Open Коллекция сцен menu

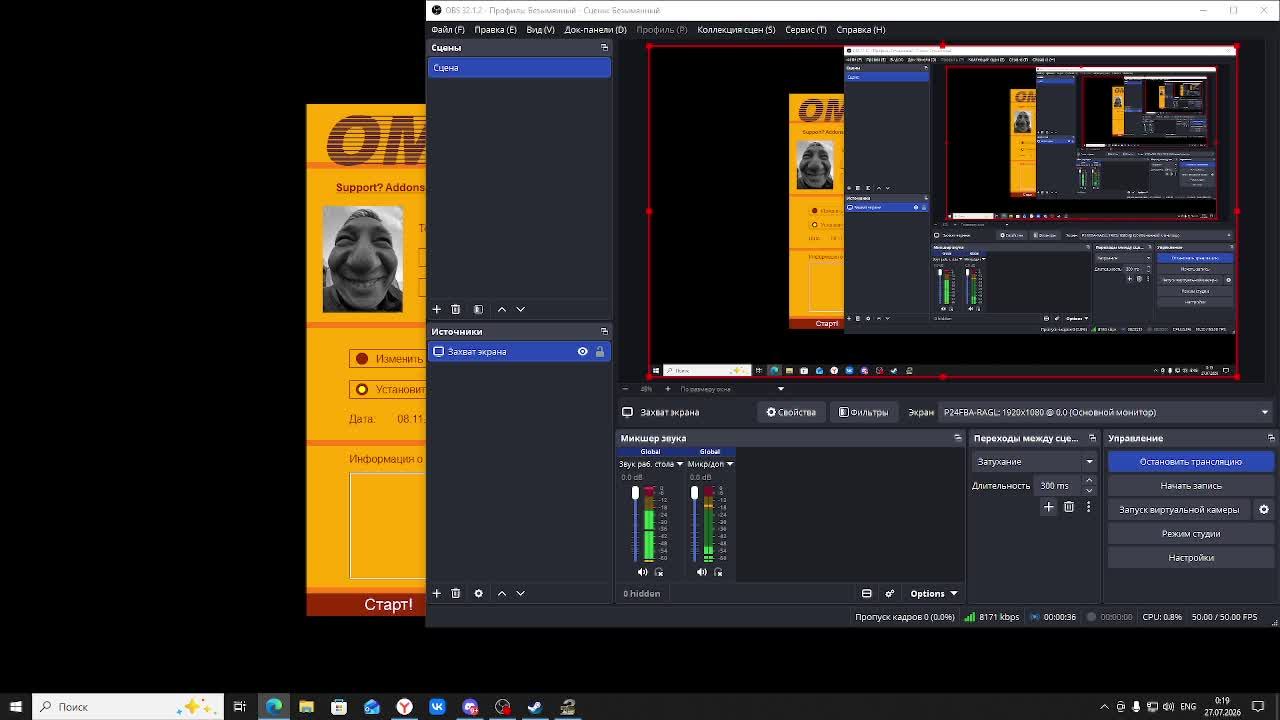point(736,29)
